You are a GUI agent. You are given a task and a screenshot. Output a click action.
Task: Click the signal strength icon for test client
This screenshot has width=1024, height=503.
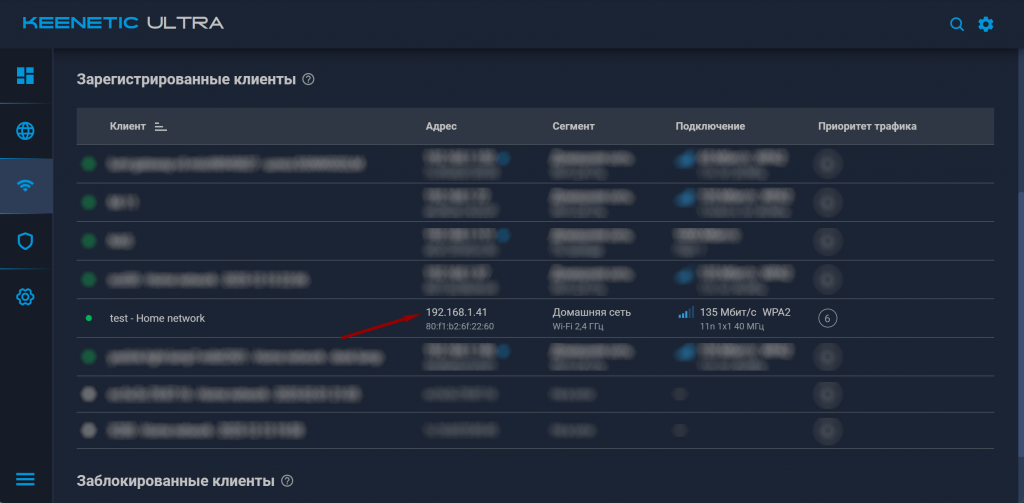coord(685,313)
